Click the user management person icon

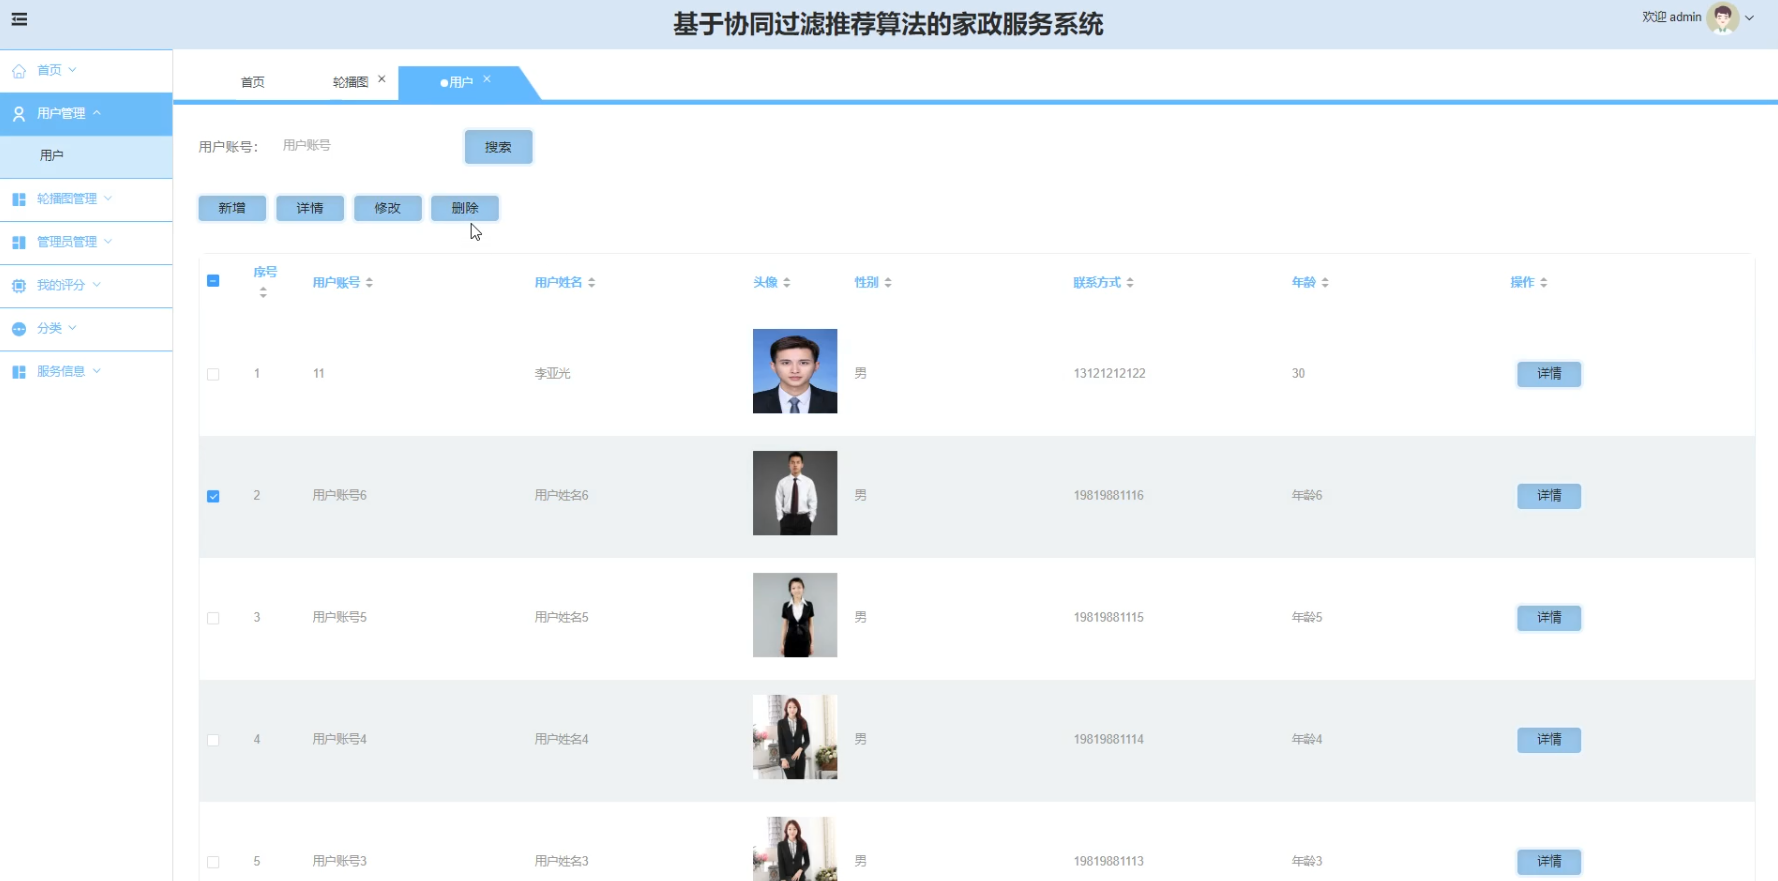pyautogui.click(x=19, y=114)
